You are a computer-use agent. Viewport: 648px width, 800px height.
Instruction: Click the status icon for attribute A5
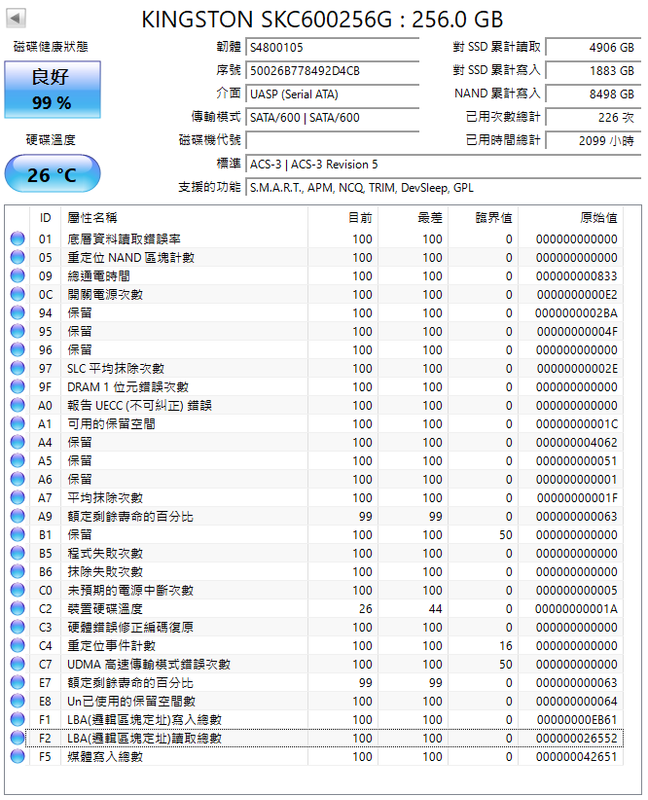pos(17,460)
